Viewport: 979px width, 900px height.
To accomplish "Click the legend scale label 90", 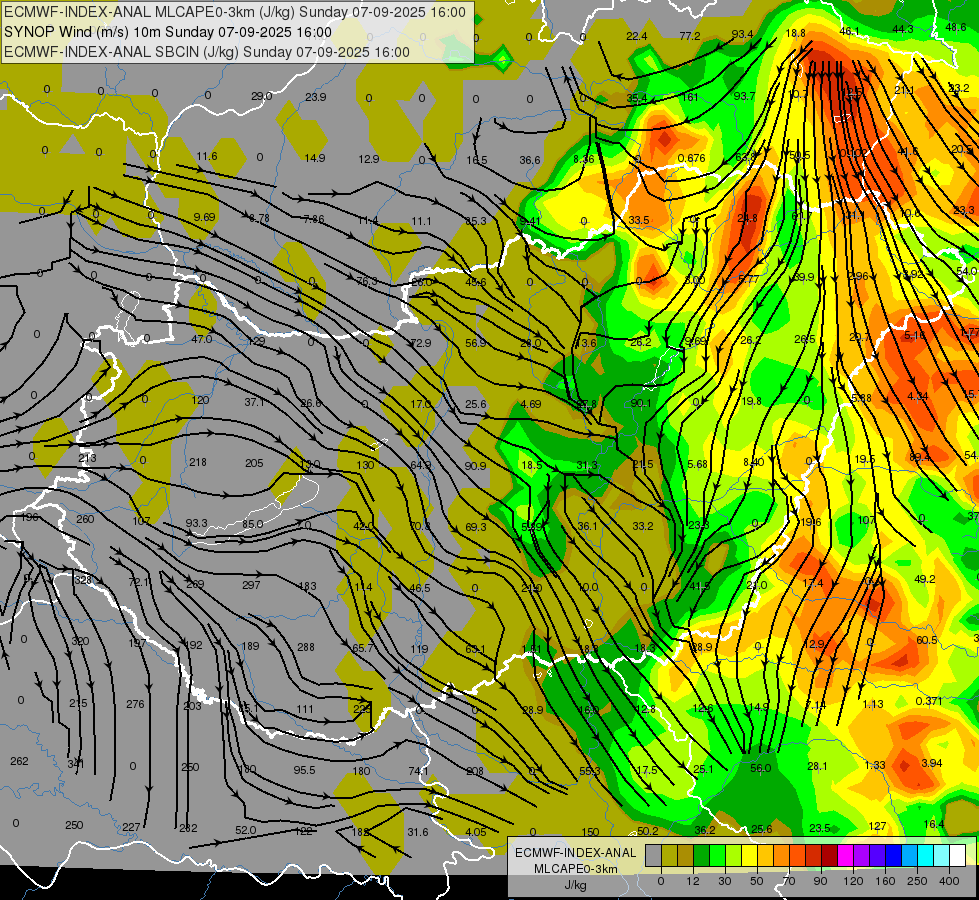I will pyautogui.click(x=820, y=881).
